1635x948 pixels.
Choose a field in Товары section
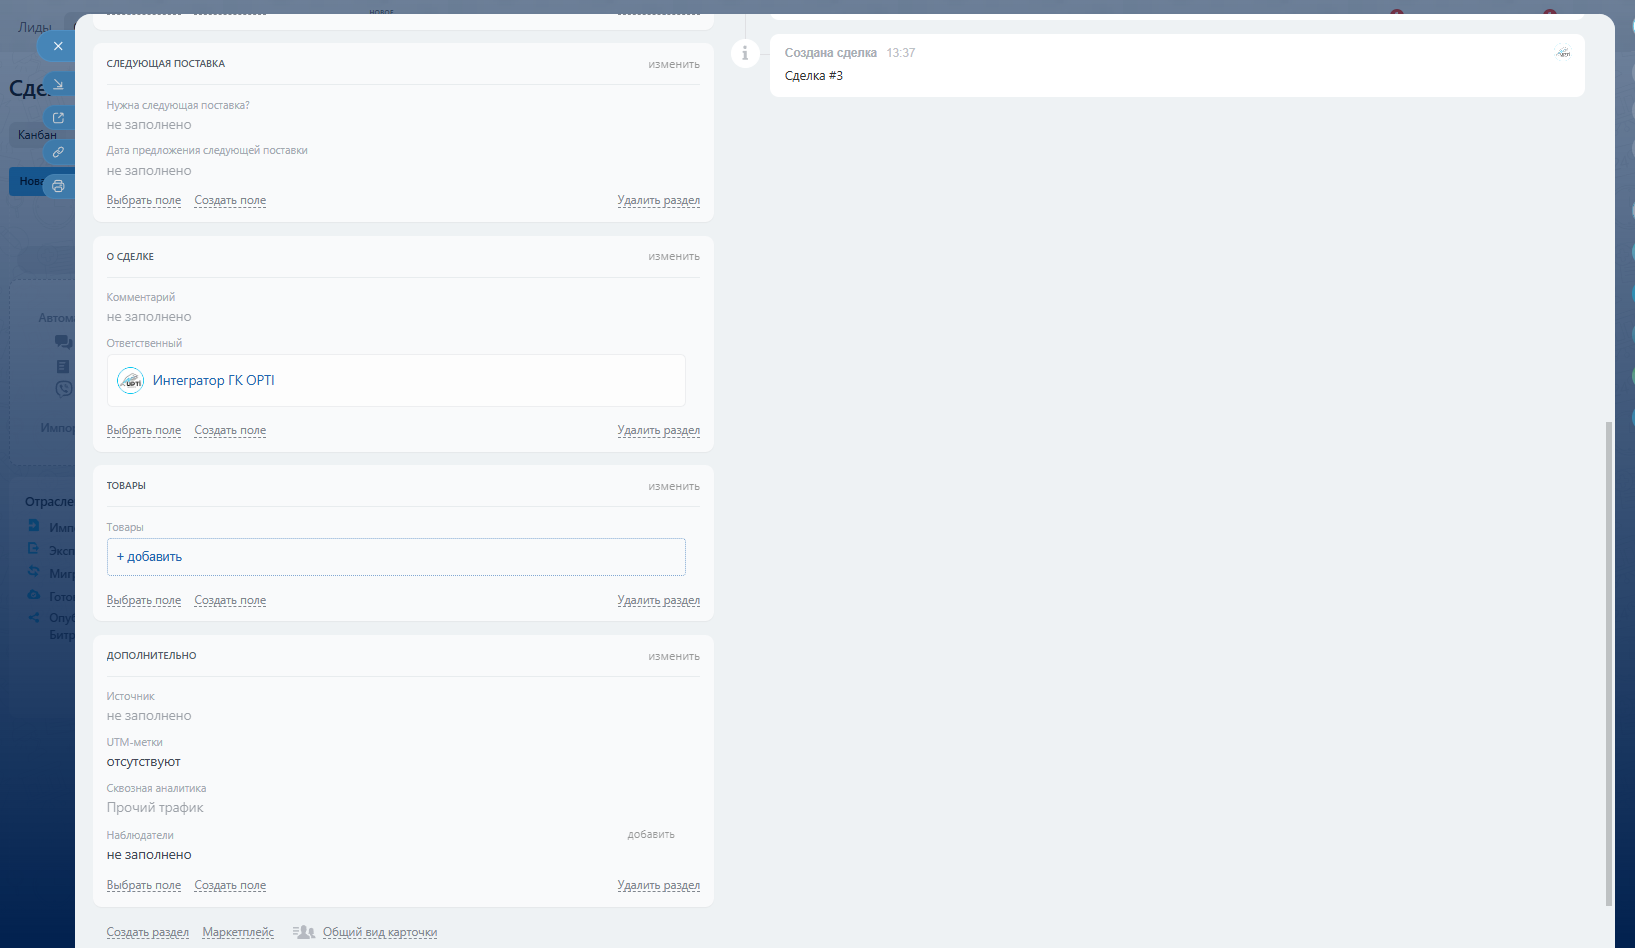click(144, 601)
